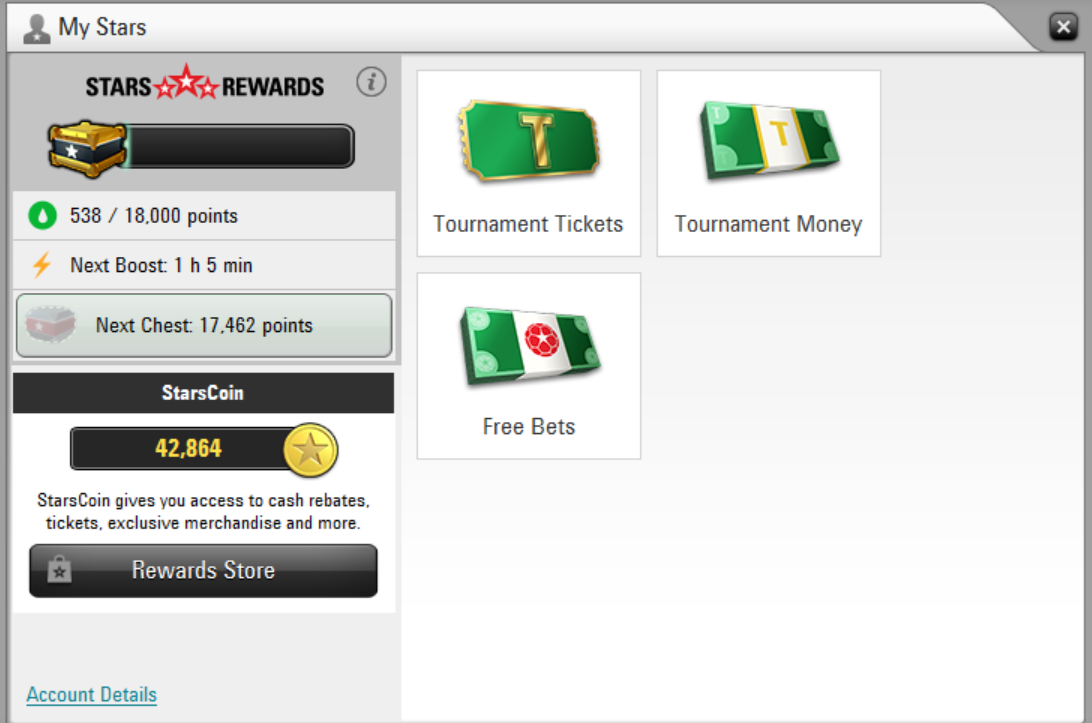Select the 538 / 18,000 points row
This screenshot has width=1092, height=723.
point(204,216)
